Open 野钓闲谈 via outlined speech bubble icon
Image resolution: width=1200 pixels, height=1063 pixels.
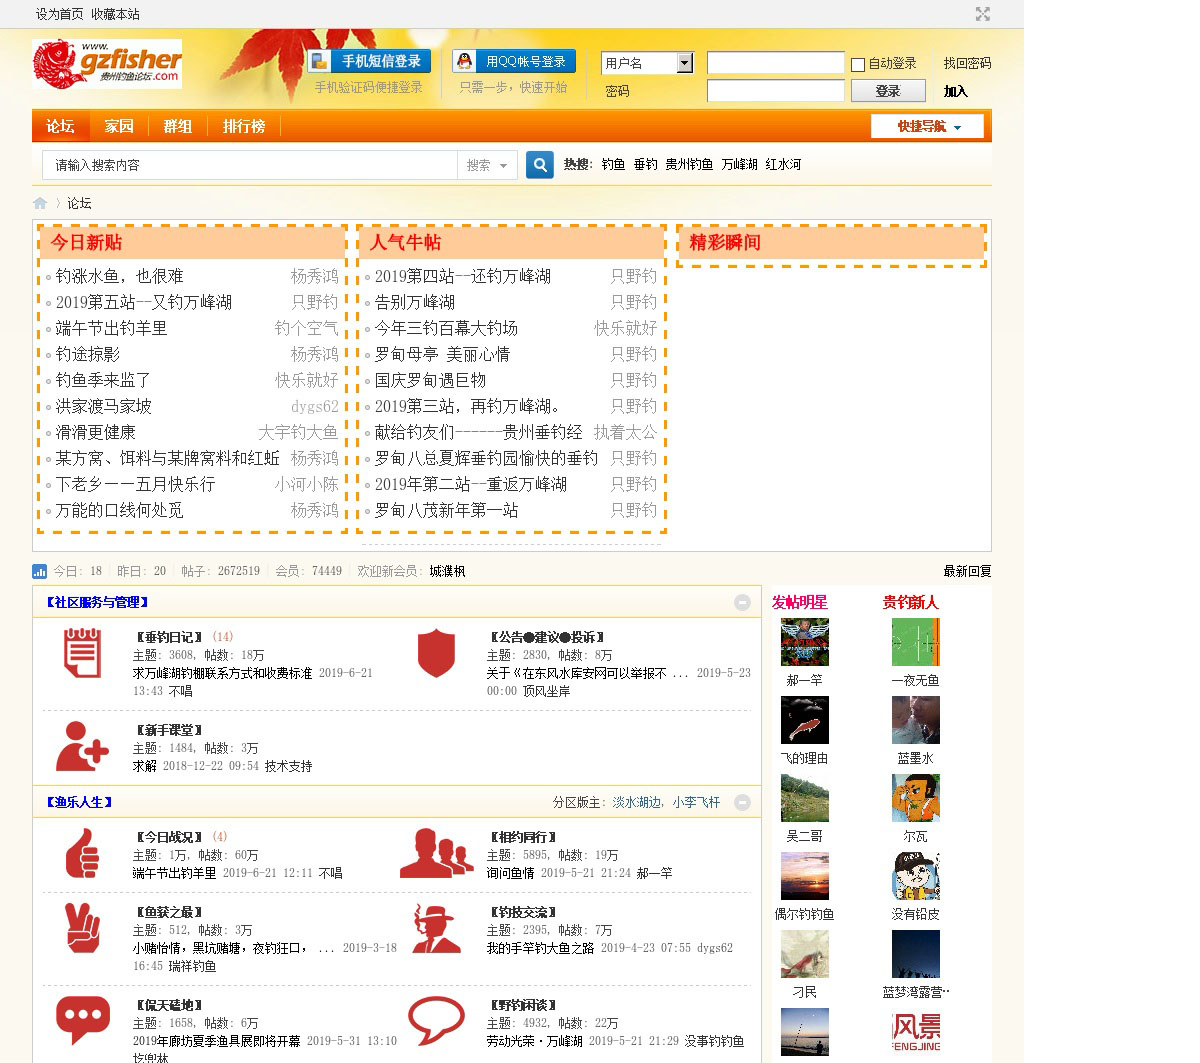tap(436, 1021)
